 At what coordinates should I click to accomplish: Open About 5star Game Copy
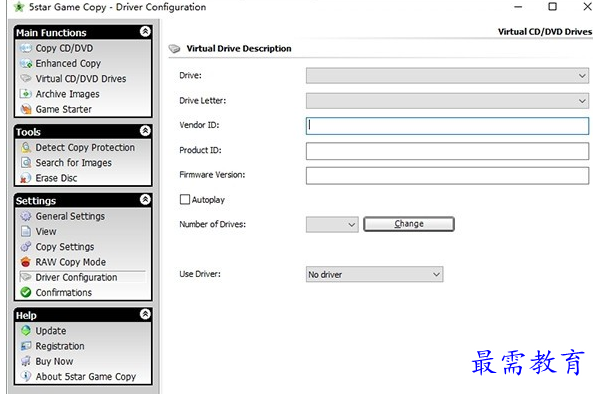85,376
